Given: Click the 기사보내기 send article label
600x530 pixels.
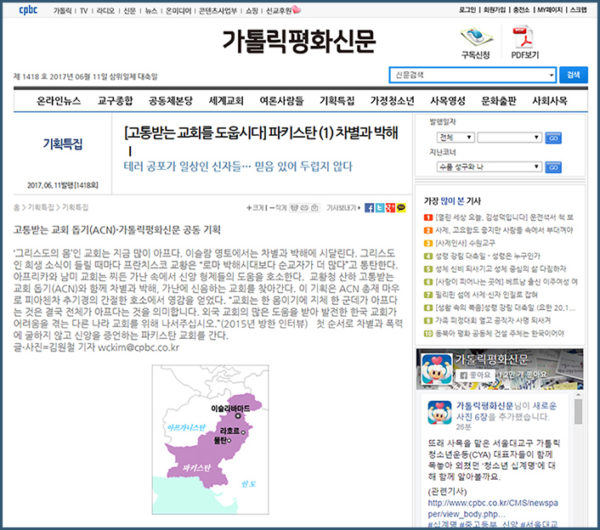Looking at the screenshot, I should click(x=342, y=208).
